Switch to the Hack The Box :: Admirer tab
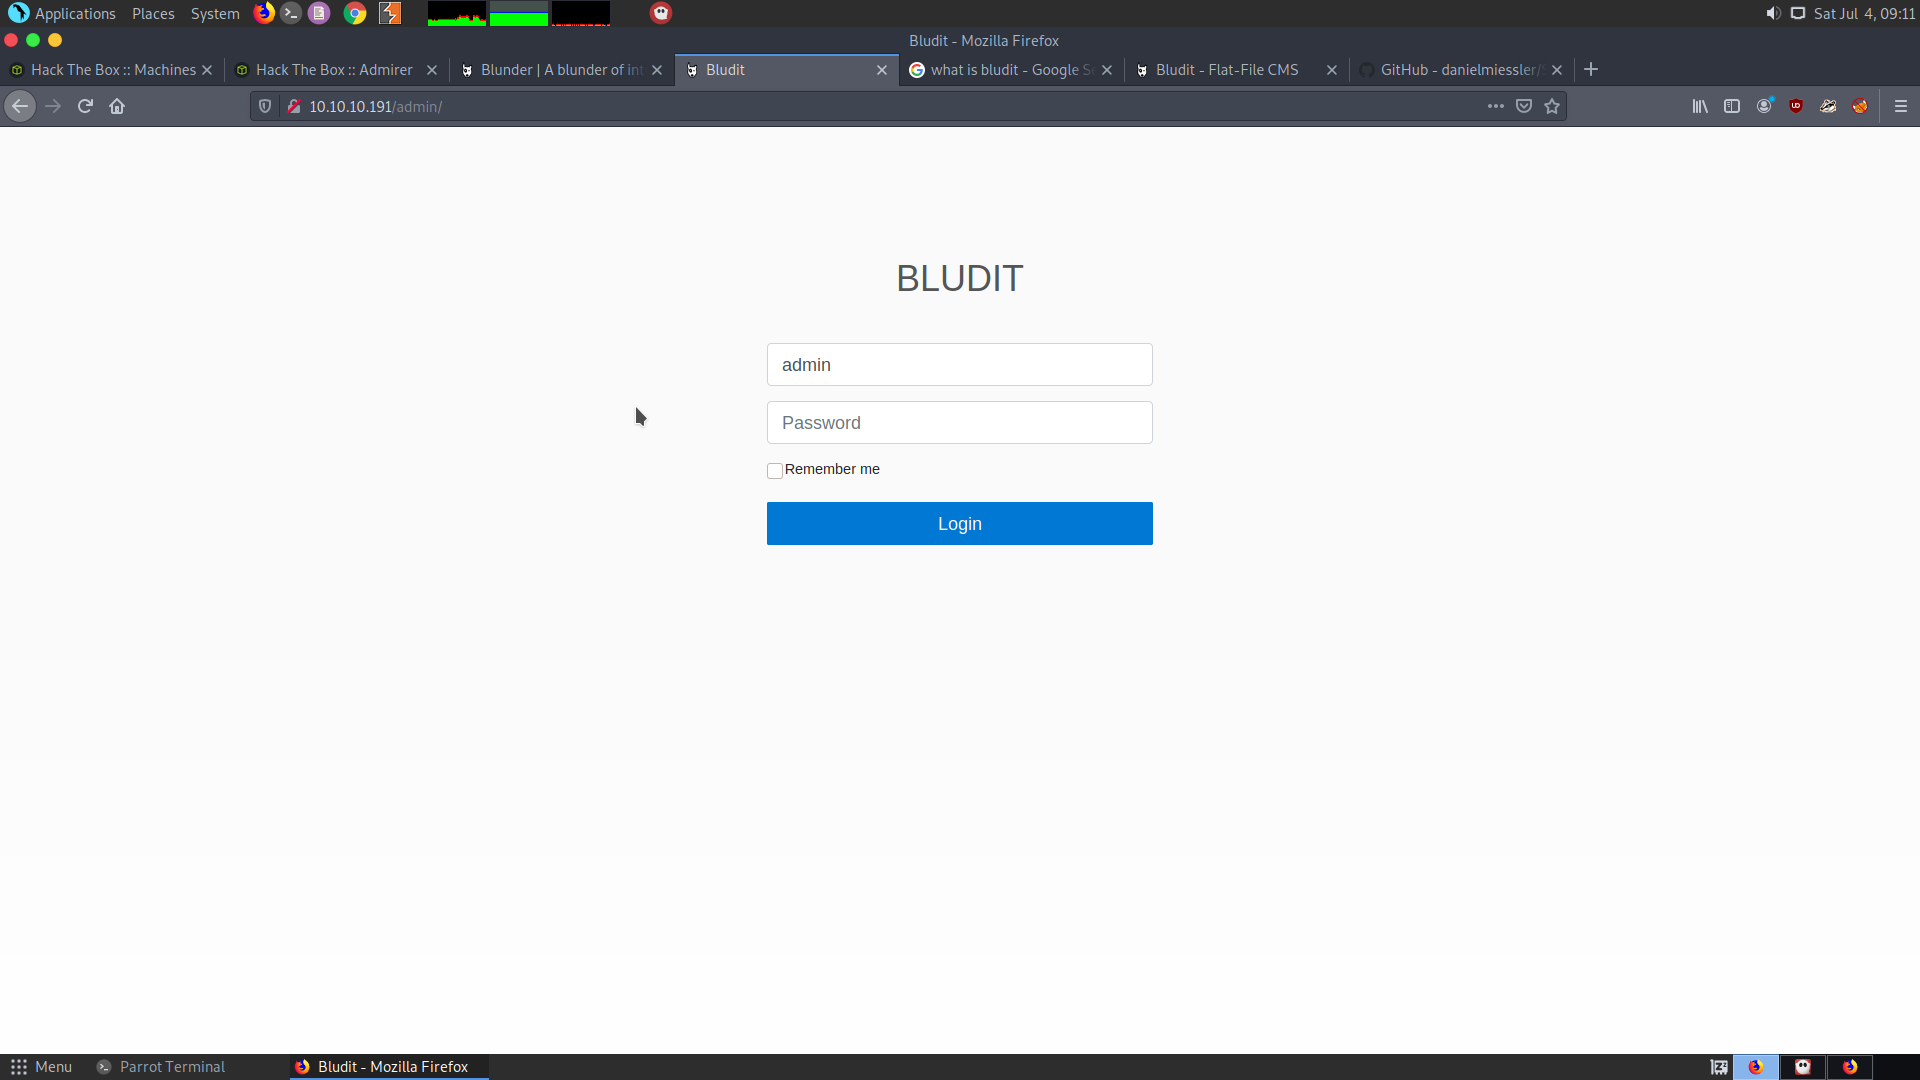 coord(334,70)
